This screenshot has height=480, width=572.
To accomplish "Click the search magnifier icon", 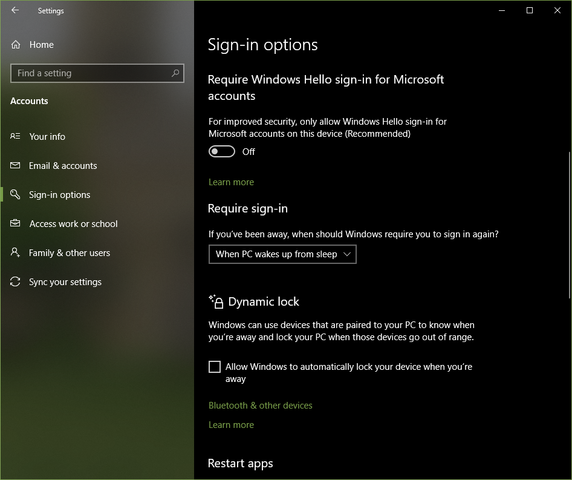I will click(175, 73).
